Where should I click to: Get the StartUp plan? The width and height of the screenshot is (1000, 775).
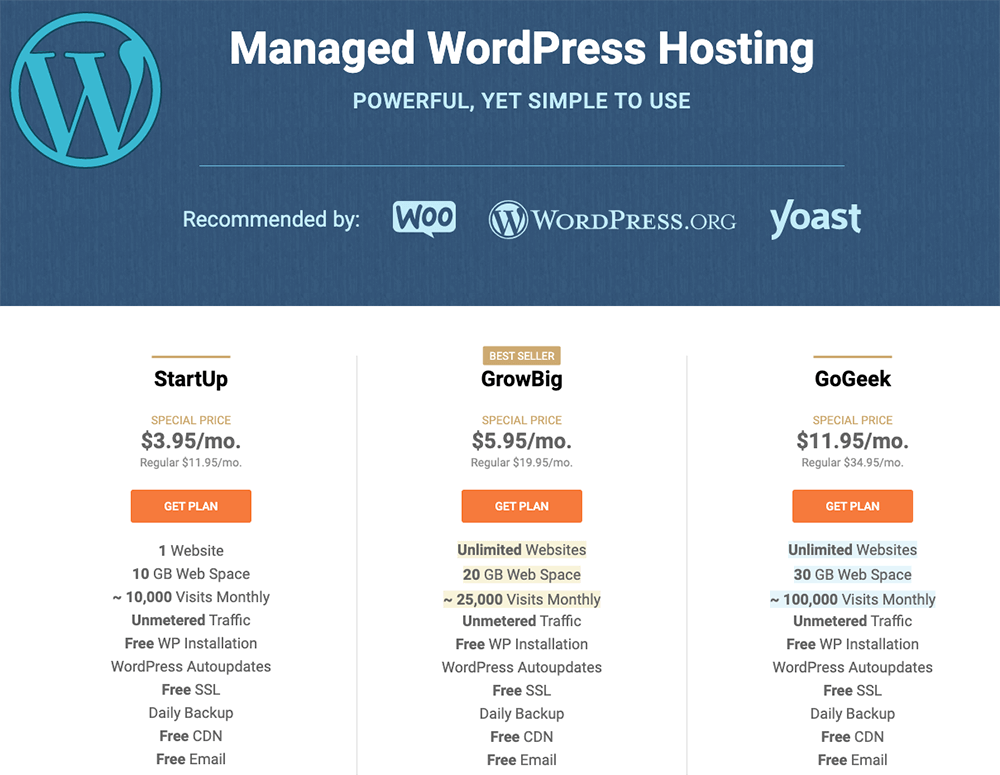click(x=191, y=506)
